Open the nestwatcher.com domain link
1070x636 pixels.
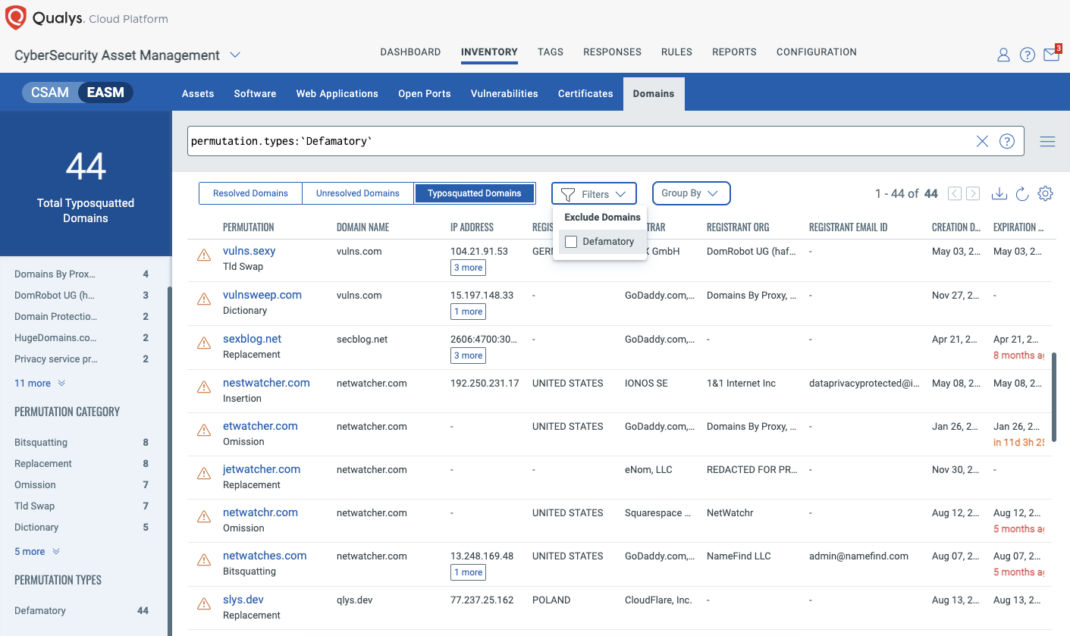(x=264, y=382)
